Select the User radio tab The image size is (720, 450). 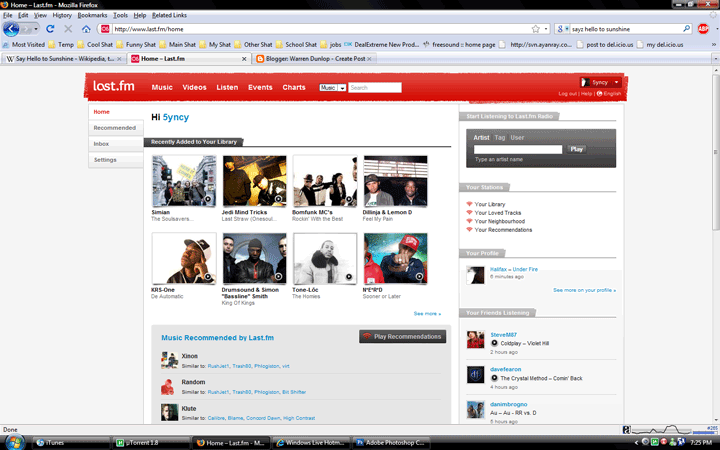point(517,137)
